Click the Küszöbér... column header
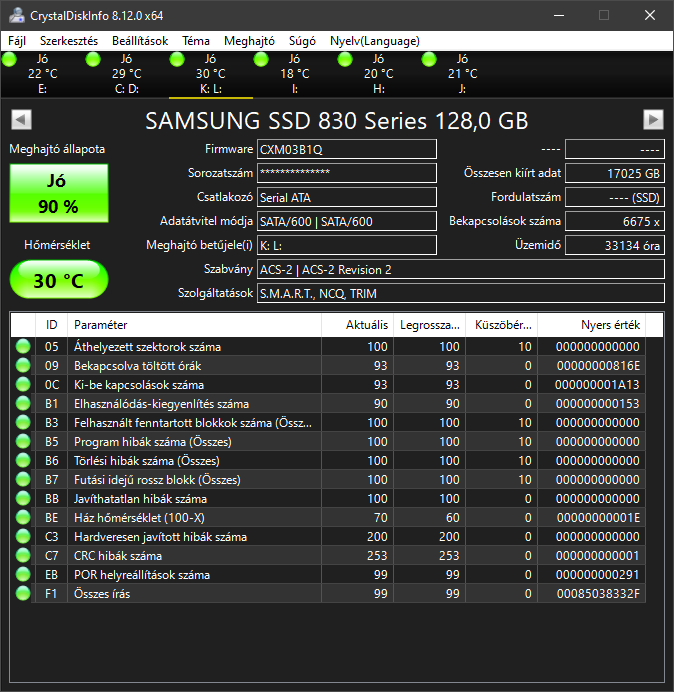Viewport: 674px width, 692px height. pyautogui.click(x=501, y=325)
